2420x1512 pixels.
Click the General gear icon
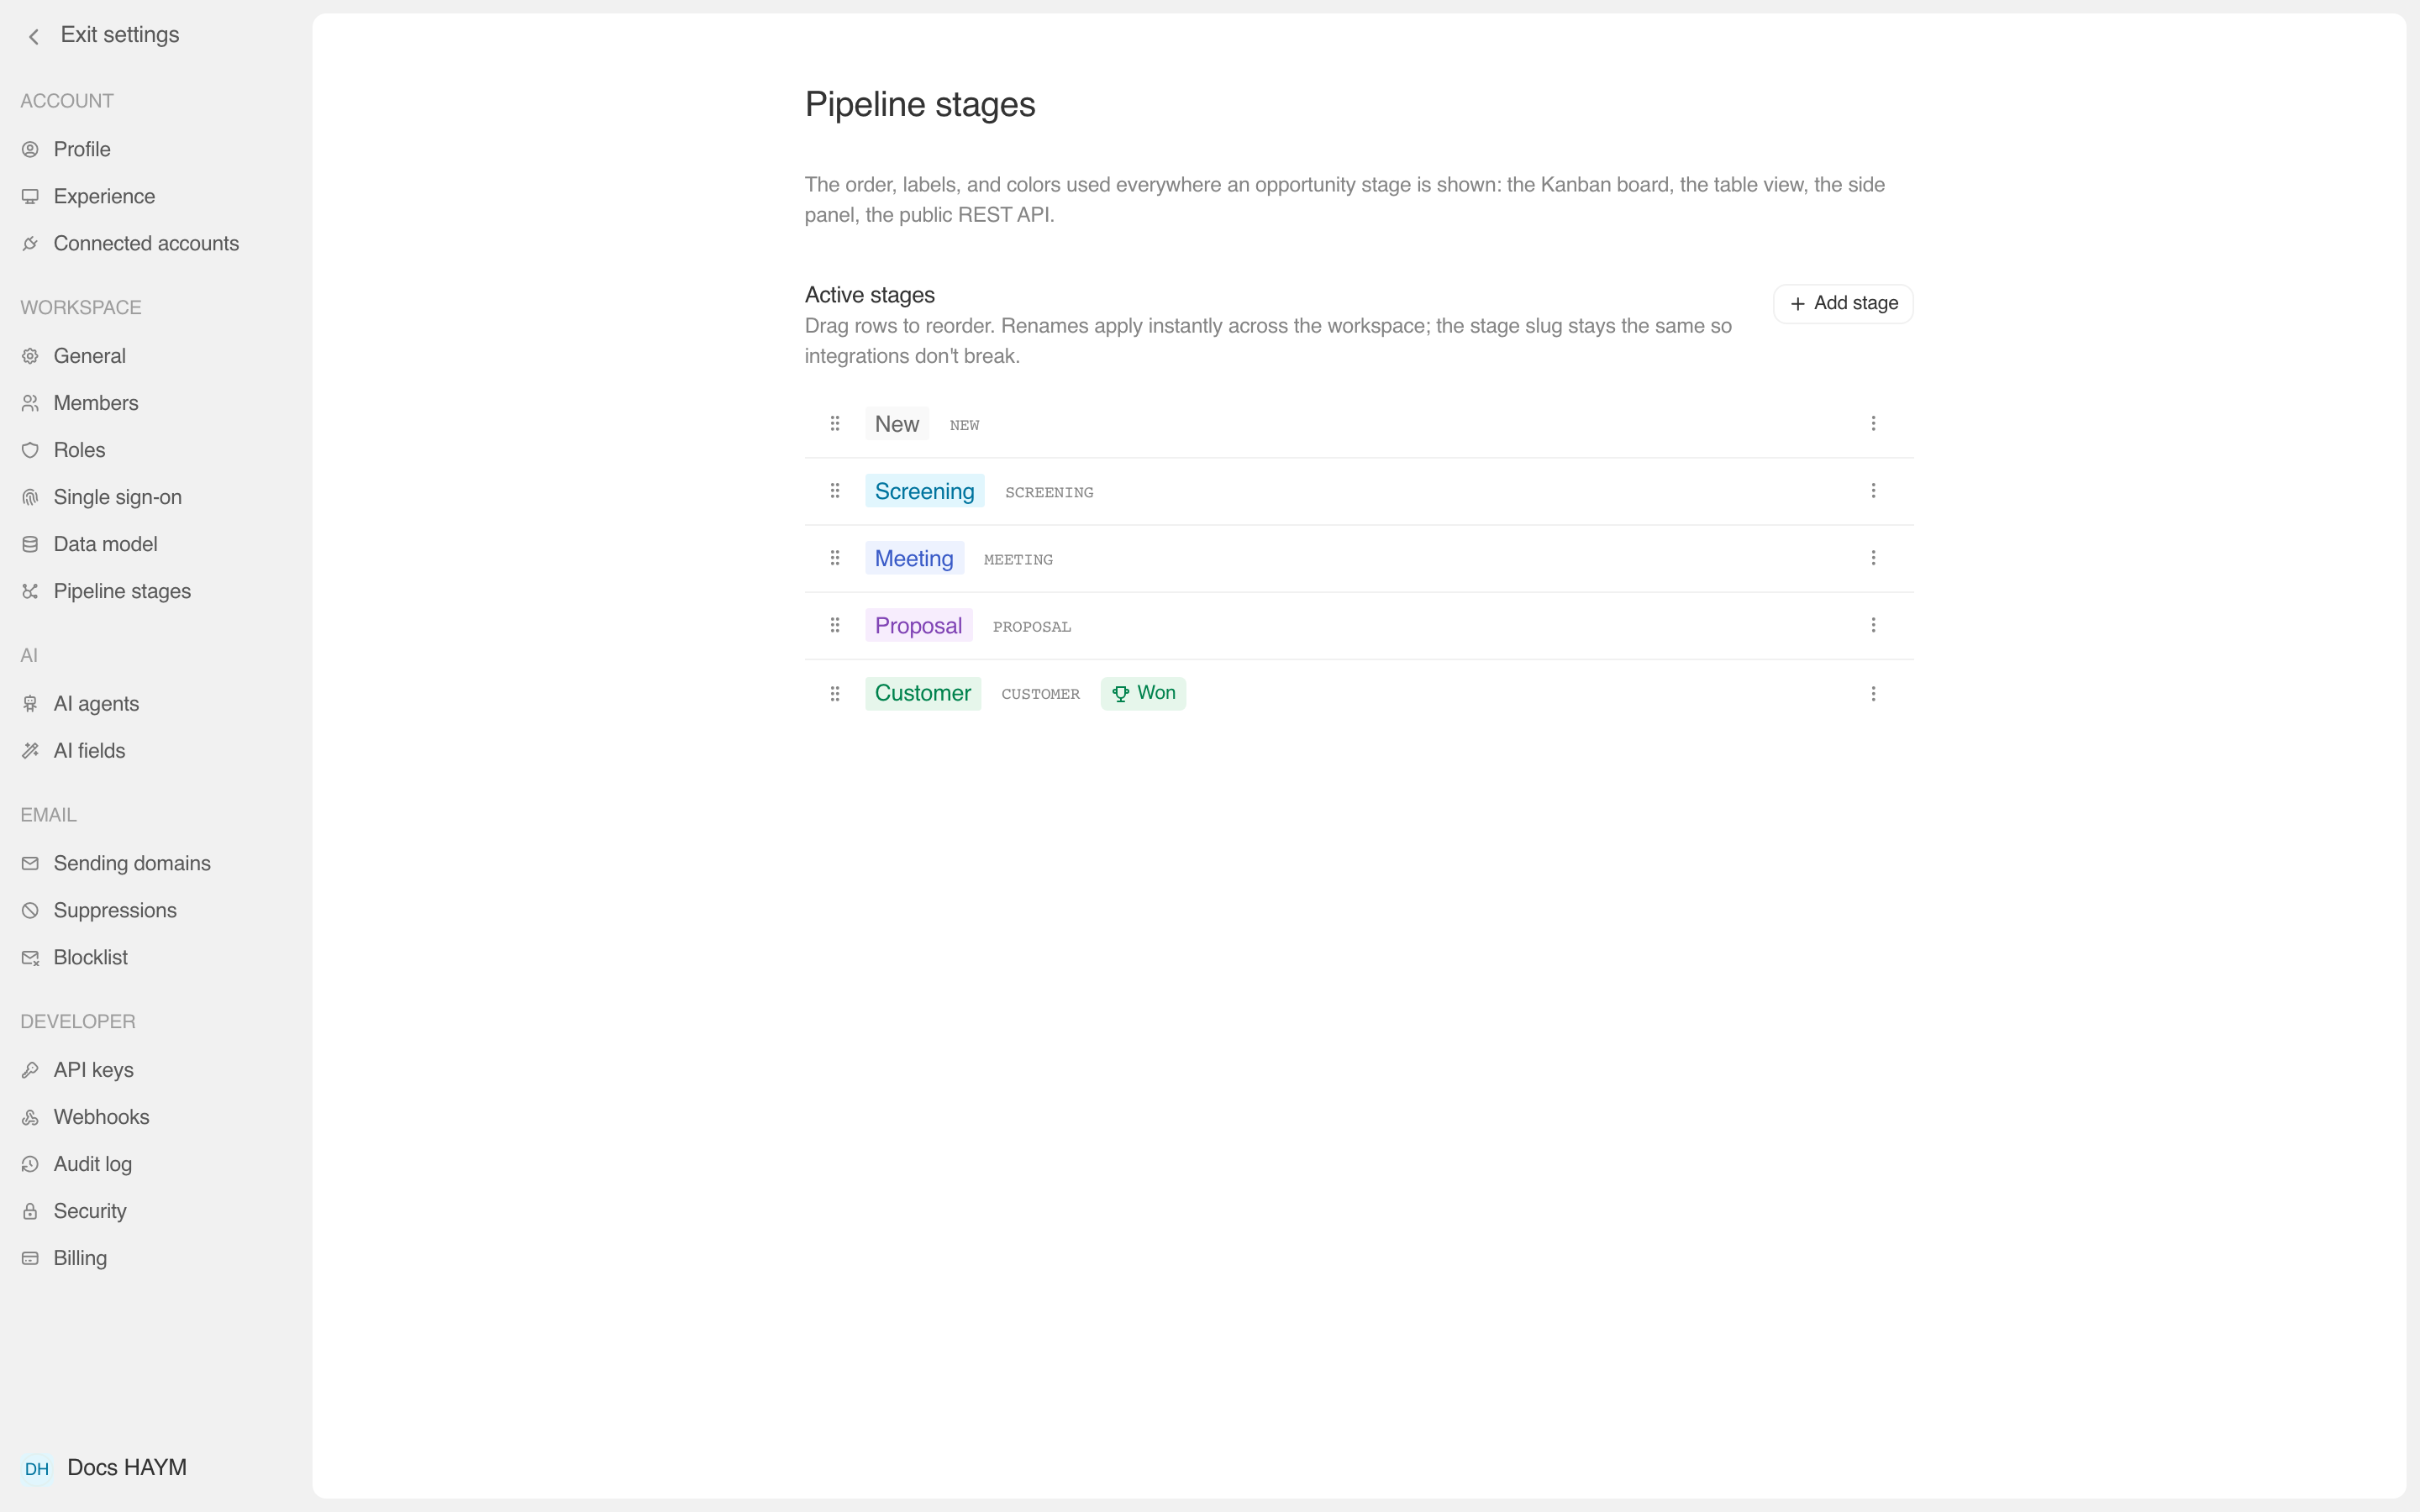(x=30, y=356)
